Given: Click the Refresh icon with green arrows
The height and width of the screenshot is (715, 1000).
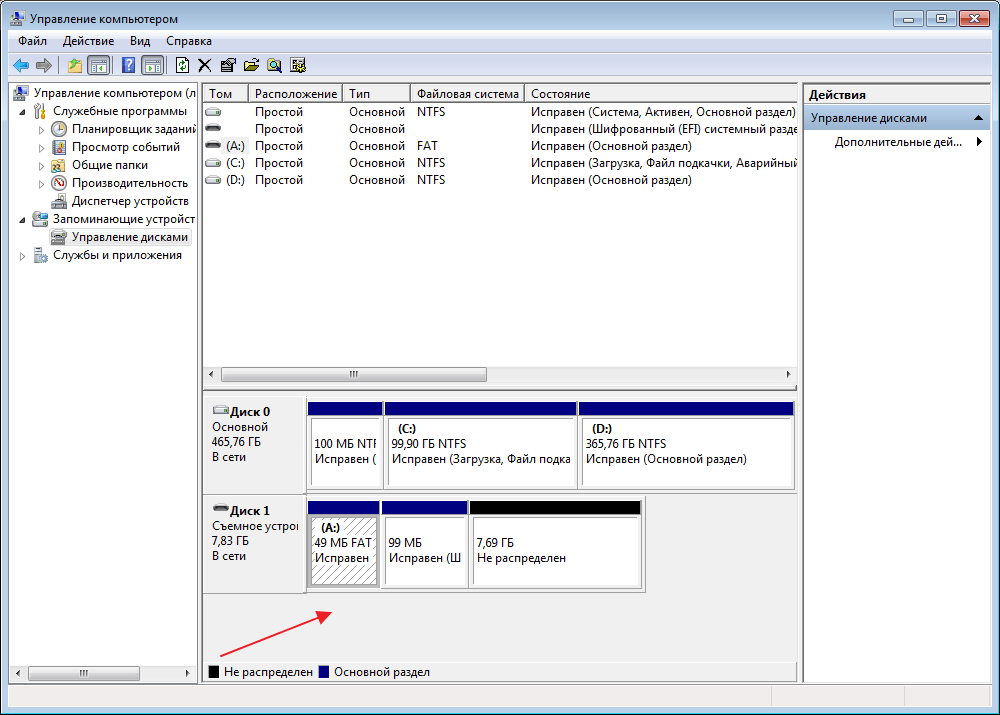Looking at the screenshot, I should click(x=182, y=65).
